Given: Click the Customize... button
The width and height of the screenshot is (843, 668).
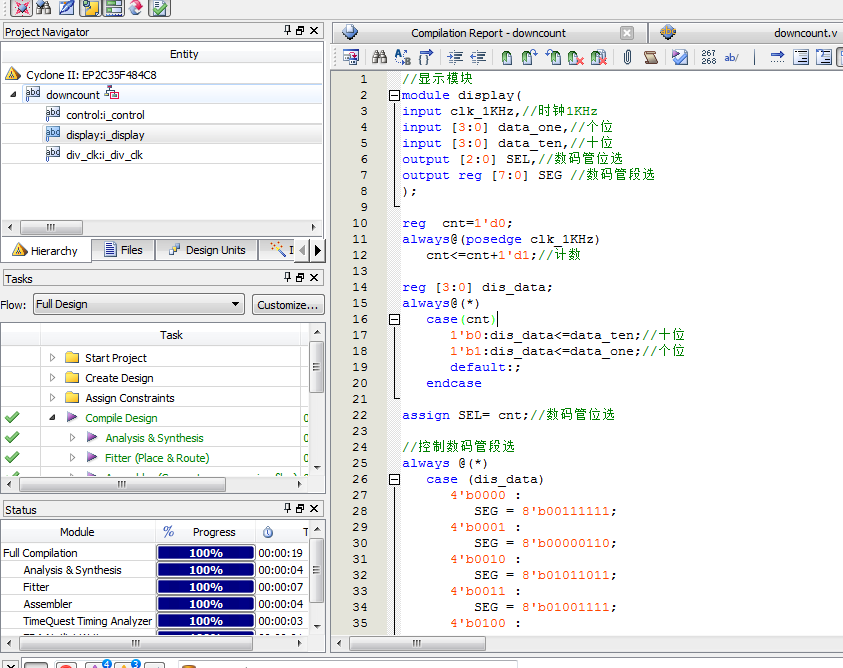Looking at the screenshot, I should coord(287,304).
